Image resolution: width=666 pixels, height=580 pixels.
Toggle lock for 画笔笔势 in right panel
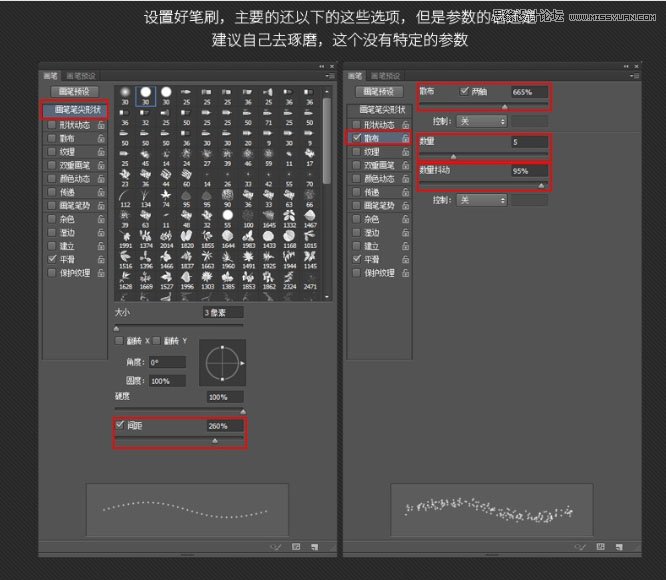406,206
